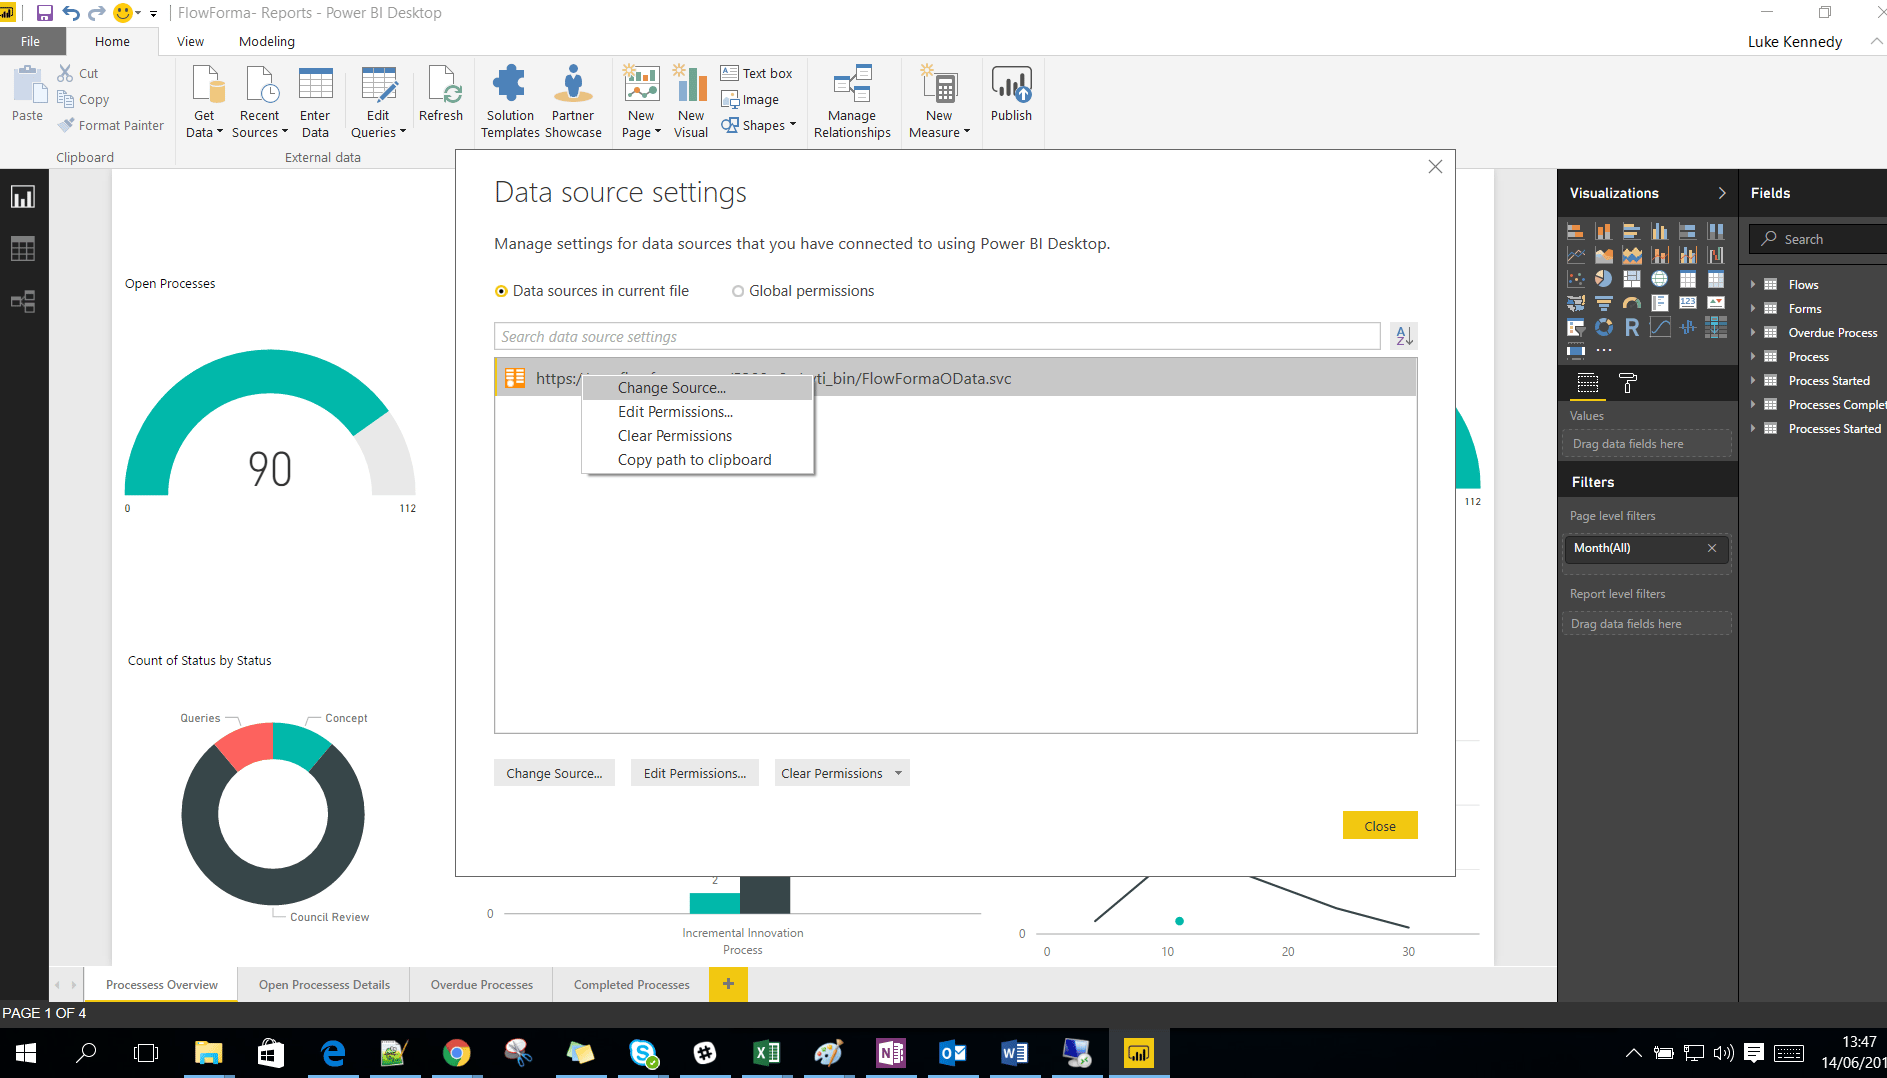Screen dimensions: 1887x1078
Task: Switch to the View ribbon tab
Action: (190, 41)
